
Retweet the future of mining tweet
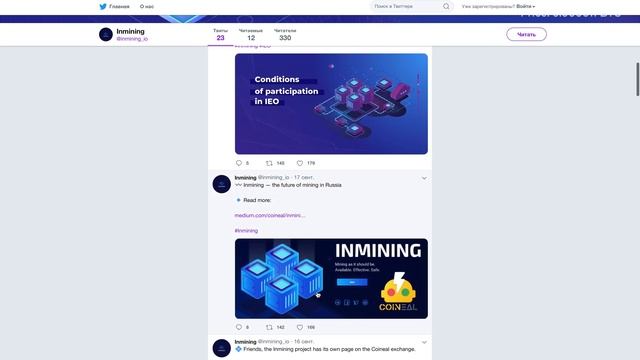269,327
